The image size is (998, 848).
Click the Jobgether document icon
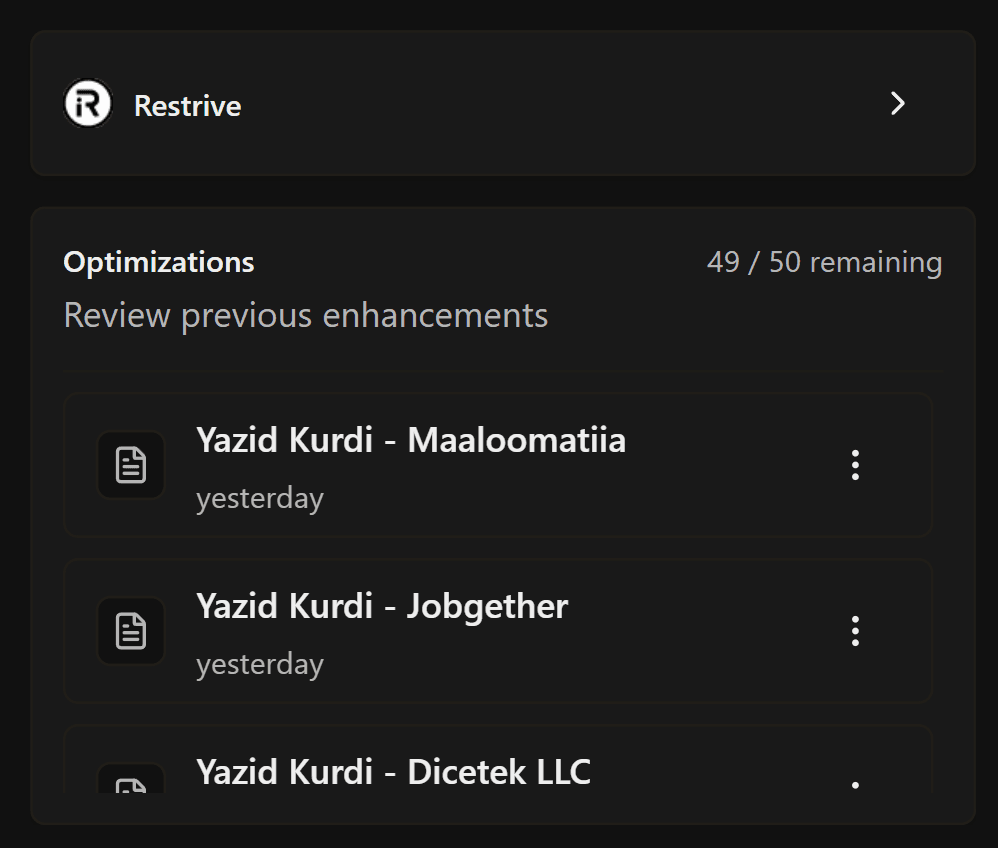pyautogui.click(x=131, y=631)
